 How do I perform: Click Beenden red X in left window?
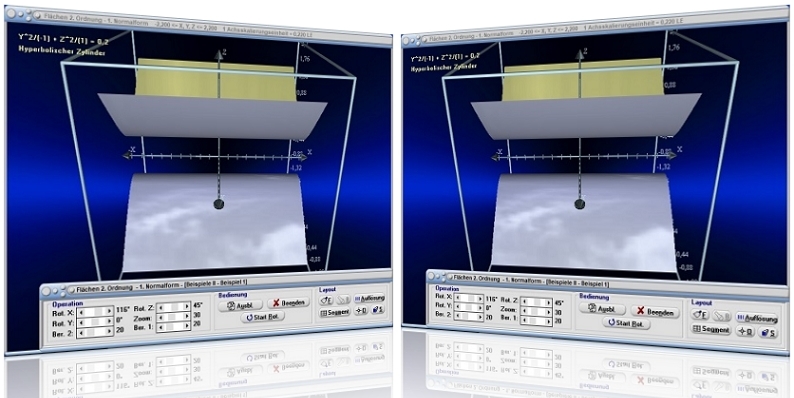(288, 302)
